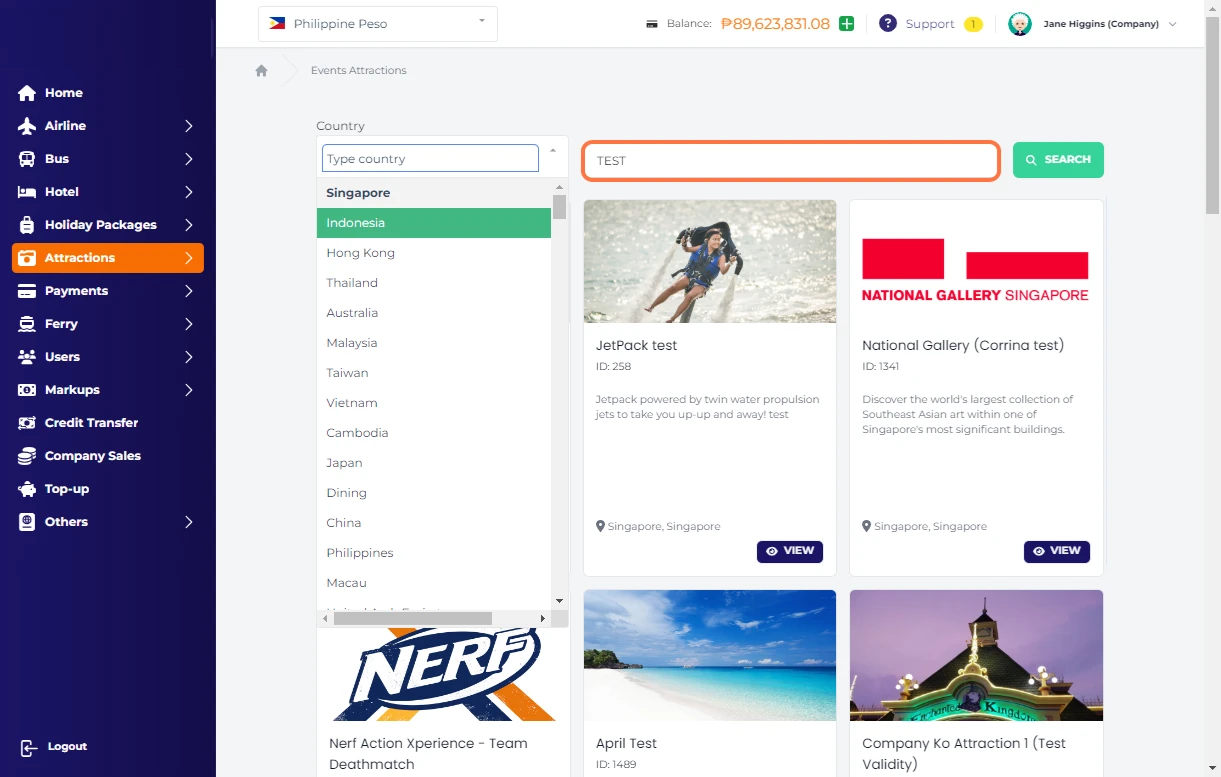Open Support via the question mark icon

[x=887, y=24]
